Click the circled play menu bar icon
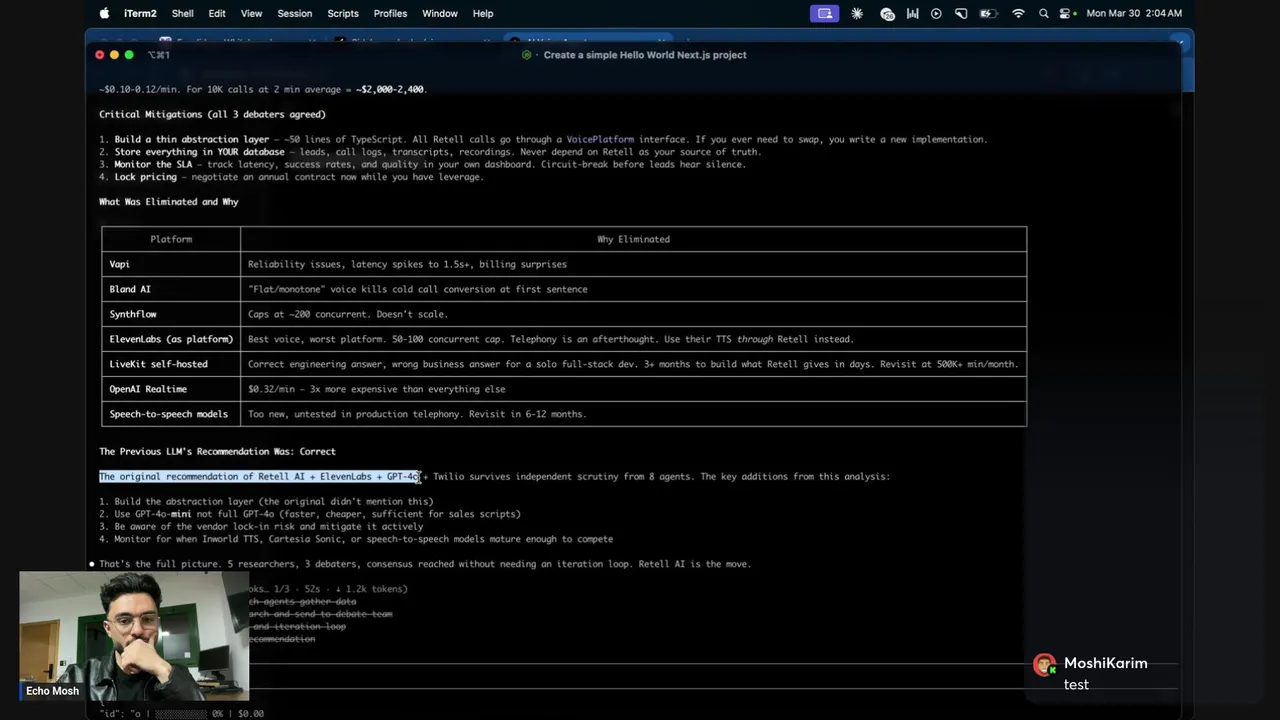Screen dimensions: 1280x720 (936, 13)
